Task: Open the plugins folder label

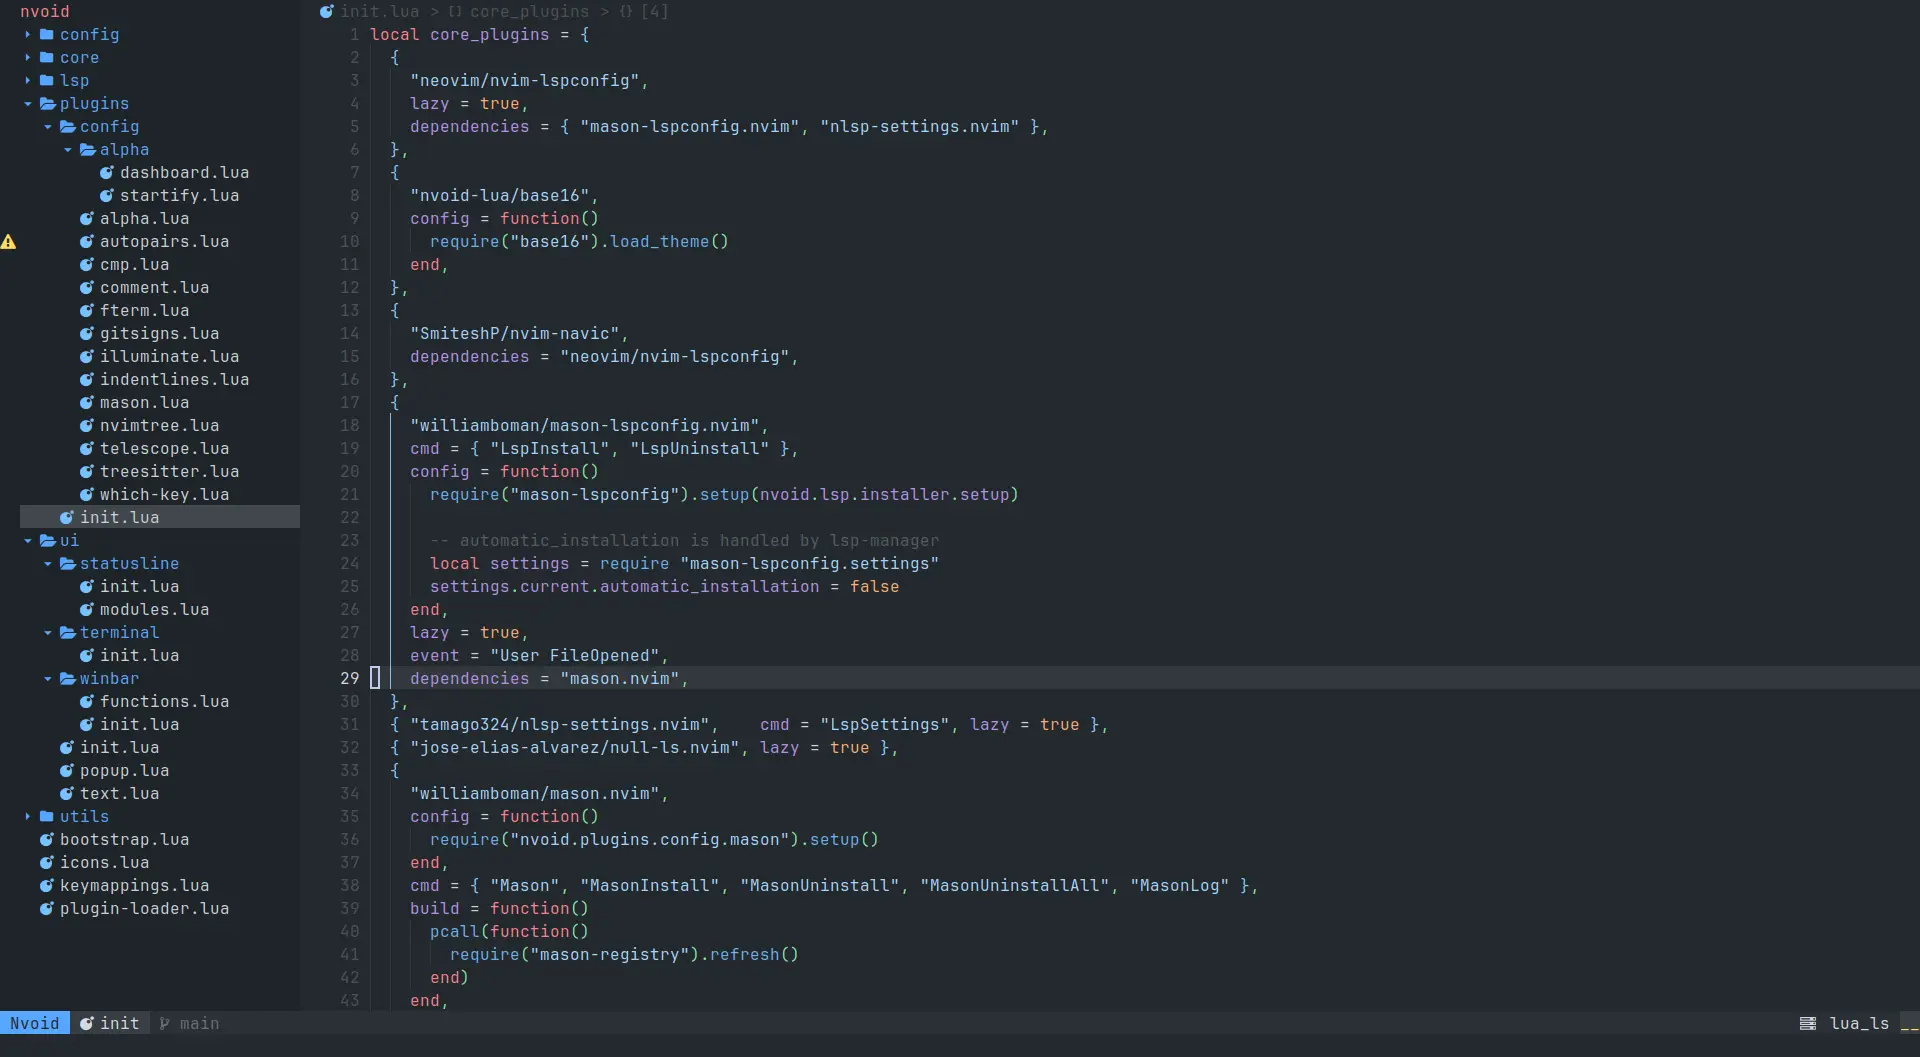Action: tap(94, 104)
